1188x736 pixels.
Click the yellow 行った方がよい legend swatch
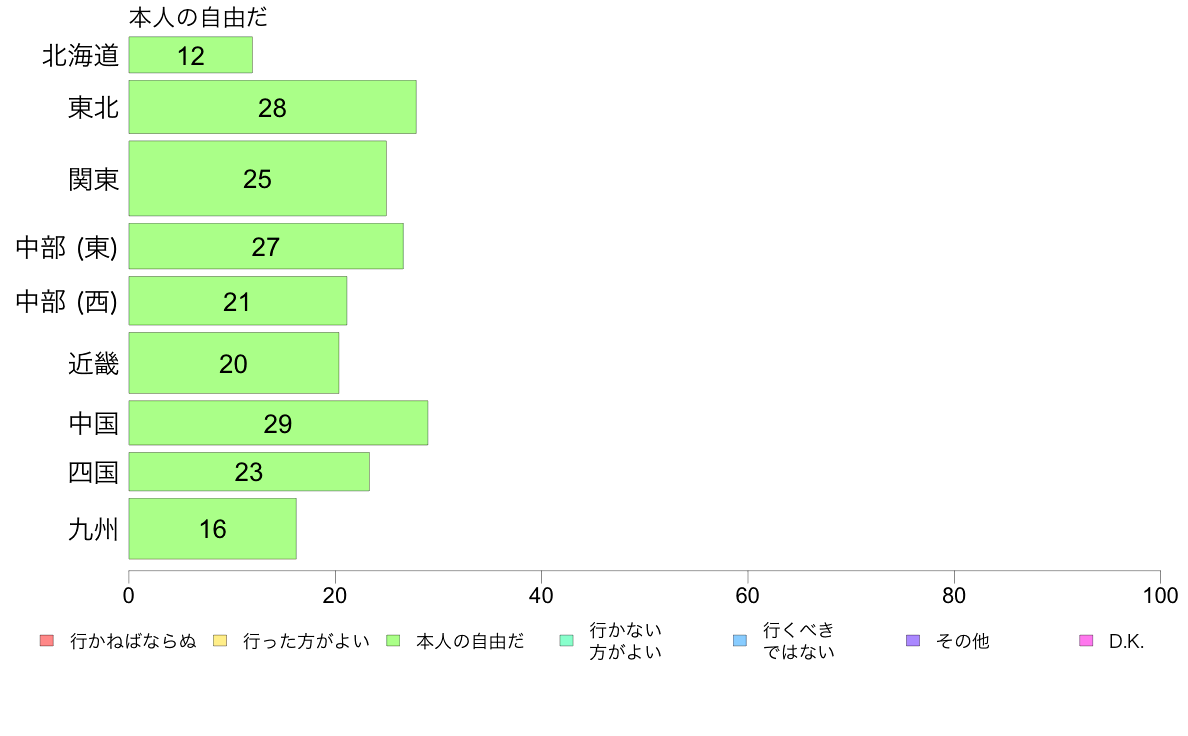click(220, 640)
